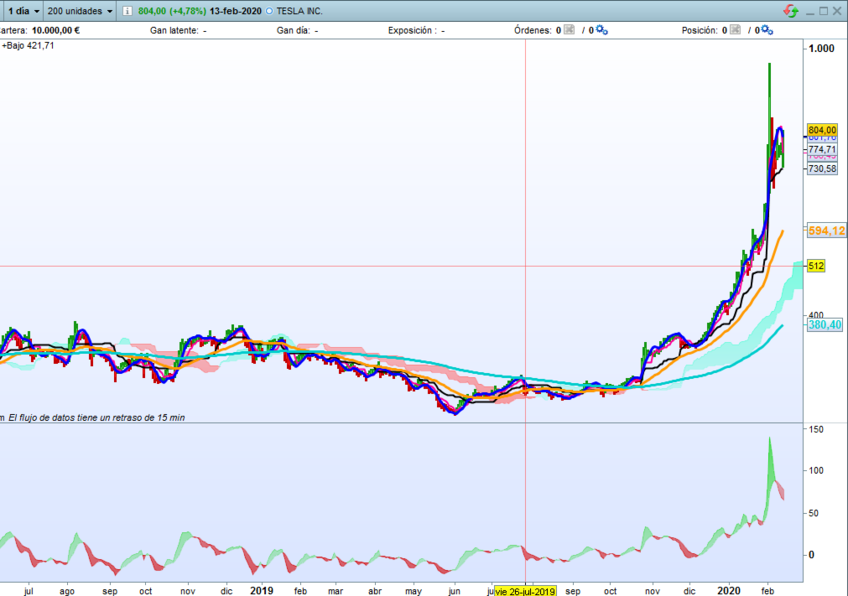Screen dimensions: 848x596
Task: Click the 1.000 label on price axis
Action: click(822, 49)
